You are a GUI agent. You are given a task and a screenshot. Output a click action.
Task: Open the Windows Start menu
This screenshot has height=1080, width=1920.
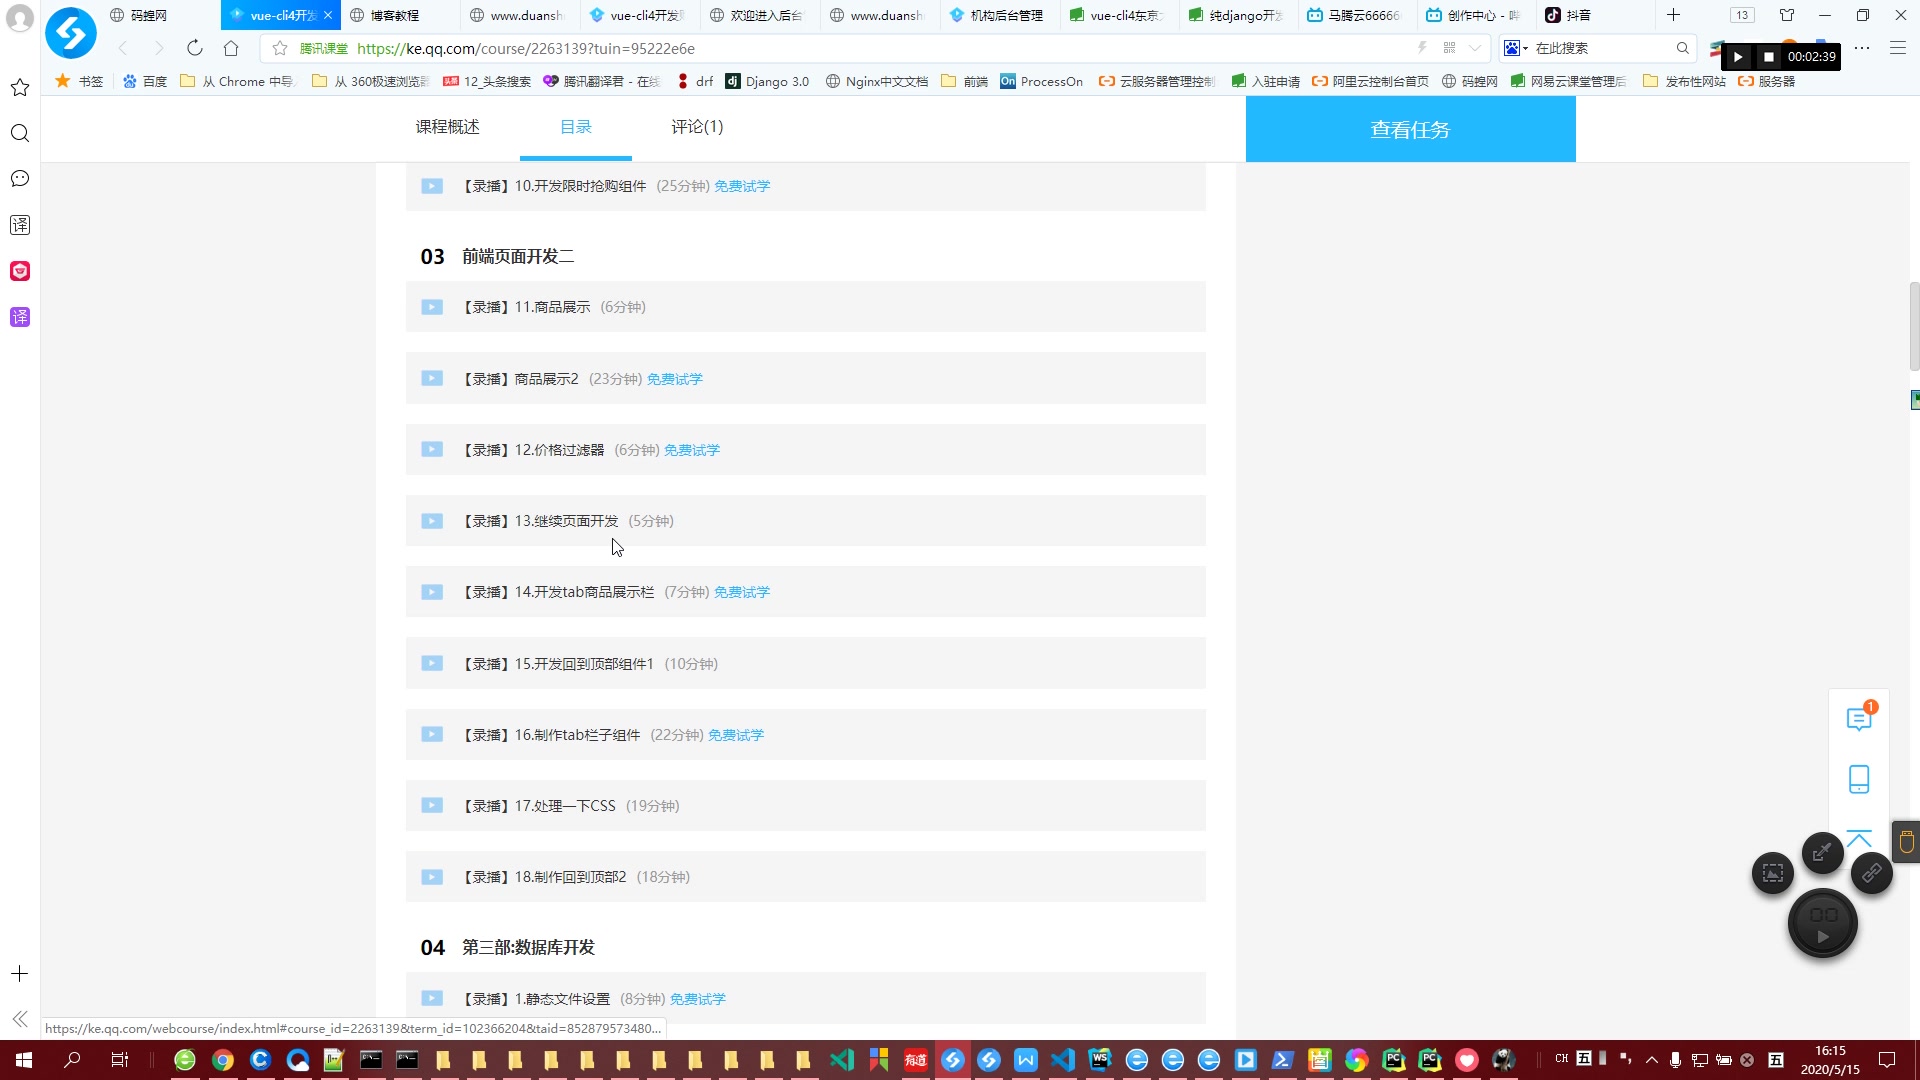(x=24, y=1060)
